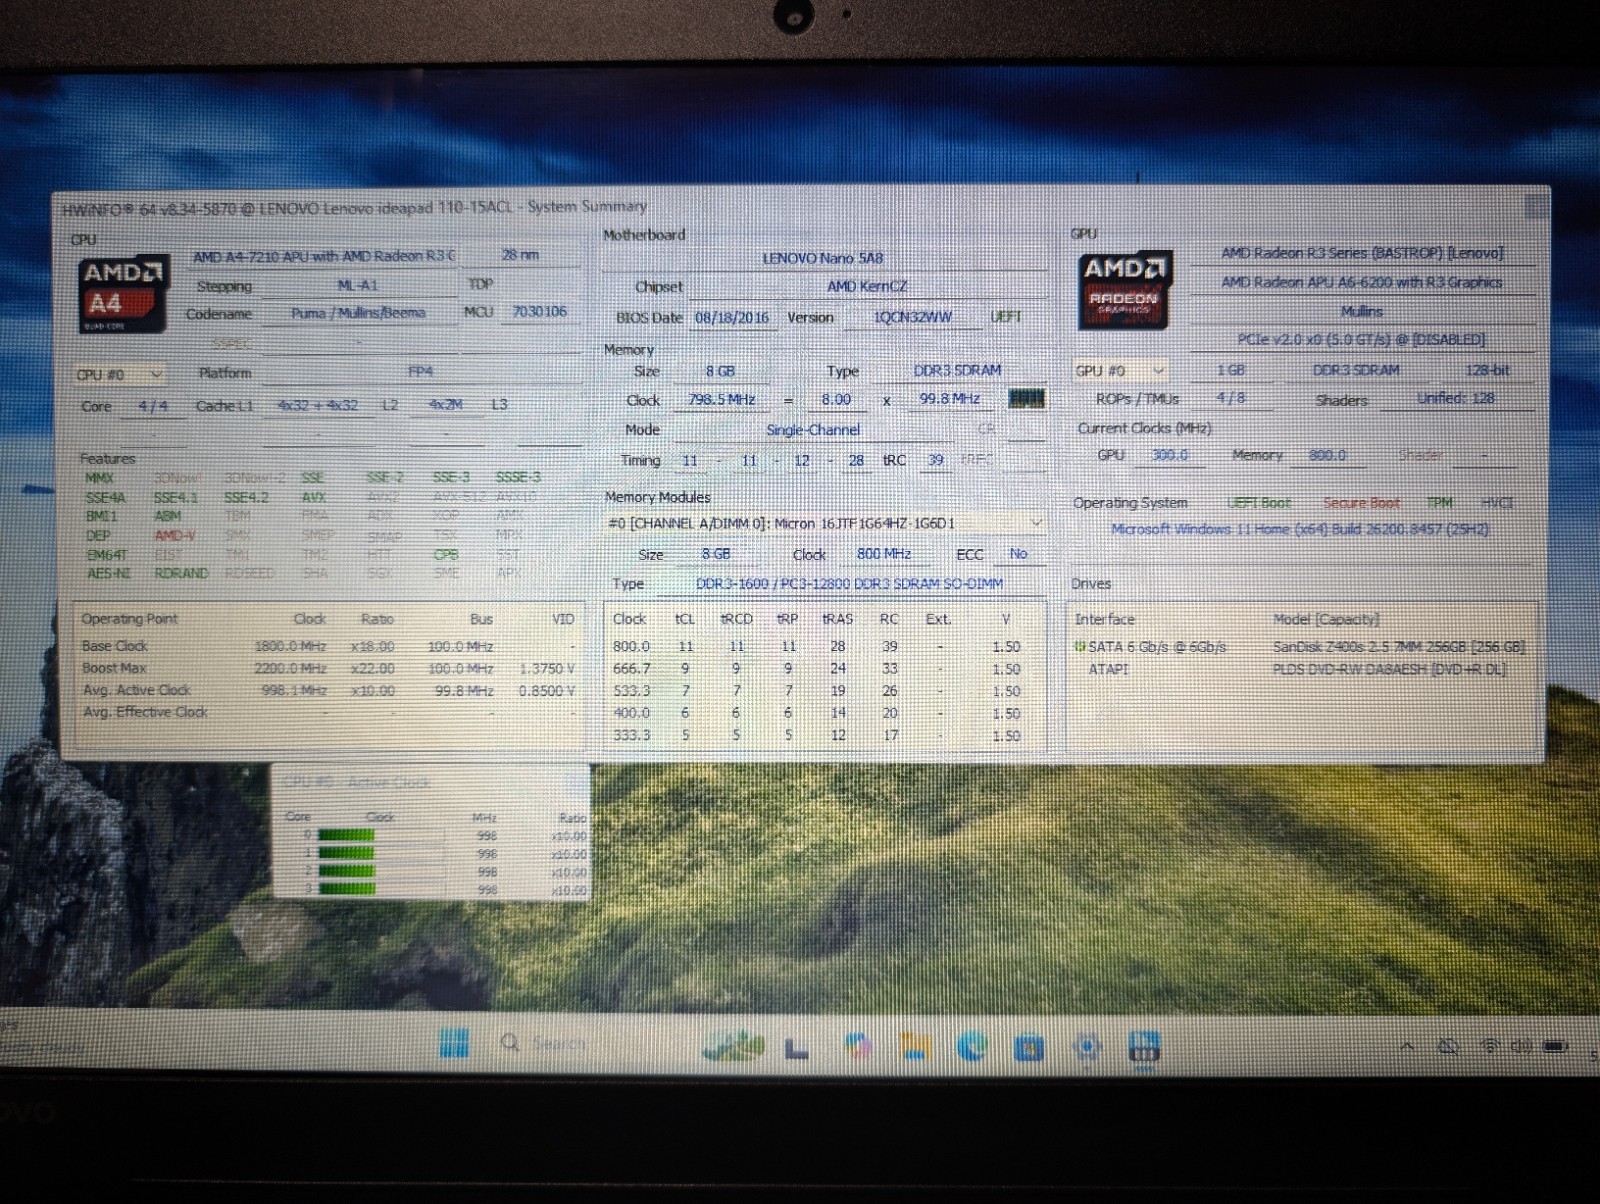Click the AMD Radeon R3 Series (BASTROP) field
Screen dimensions: 1600x1204
pyautogui.click(x=1362, y=253)
